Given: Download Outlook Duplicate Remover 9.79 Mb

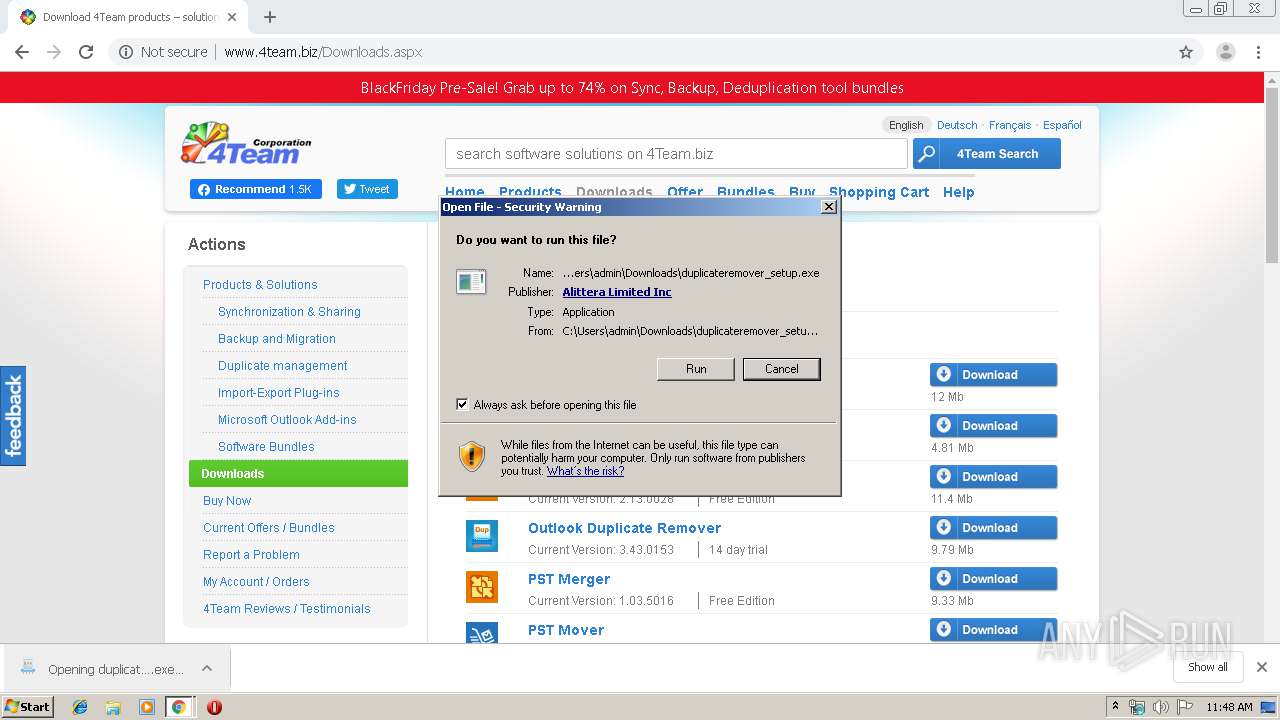Looking at the screenshot, I should [993, 528].
